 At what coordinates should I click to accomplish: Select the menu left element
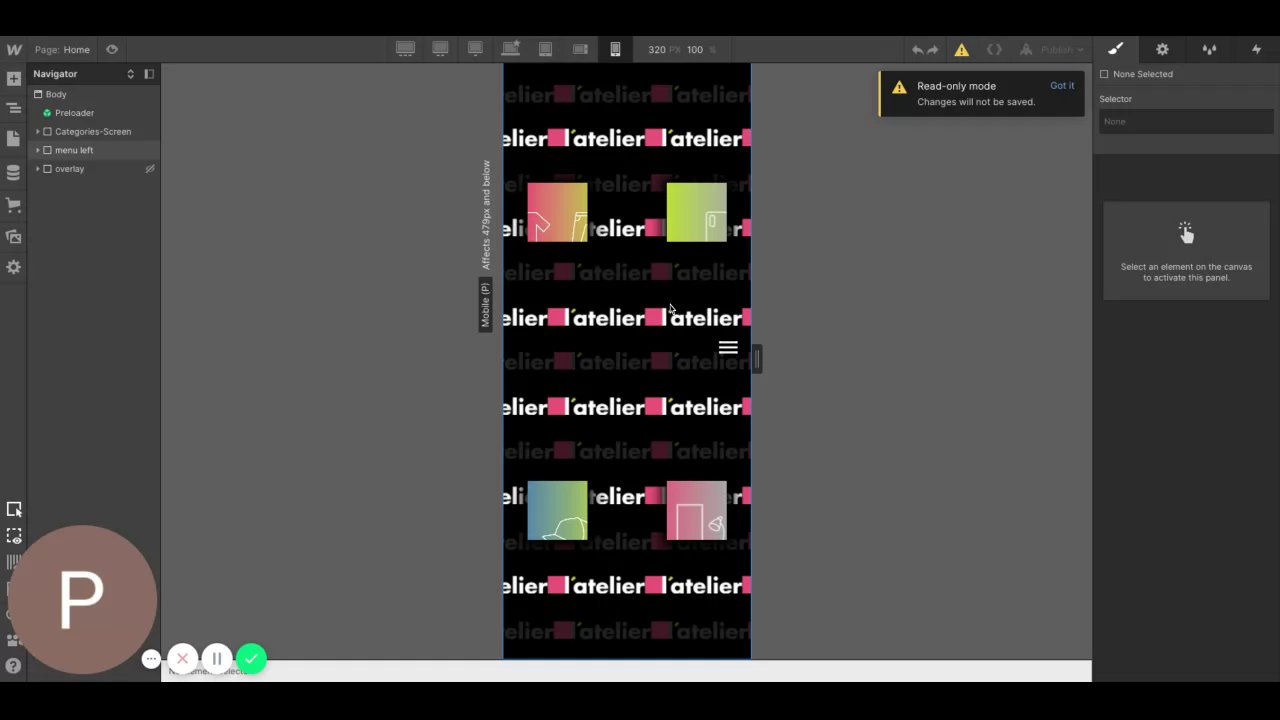click(74, 150)
